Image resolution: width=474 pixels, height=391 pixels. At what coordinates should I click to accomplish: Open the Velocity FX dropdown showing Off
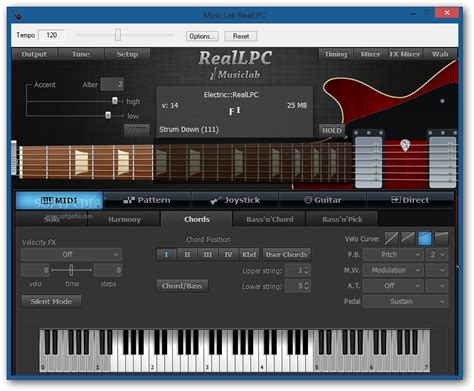coord(71,254)
